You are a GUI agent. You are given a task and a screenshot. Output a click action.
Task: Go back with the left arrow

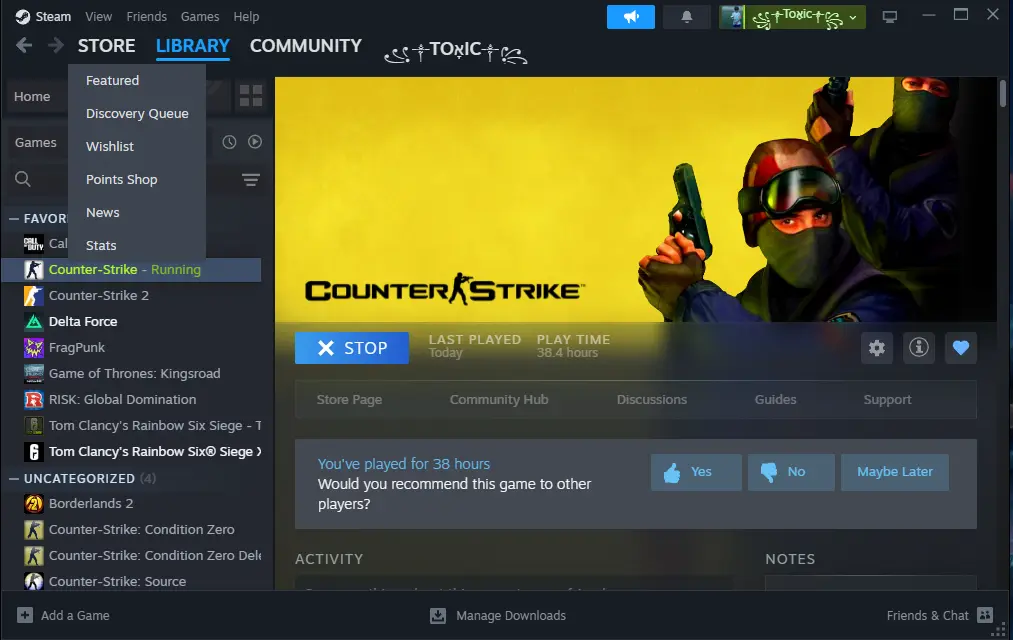24,45
